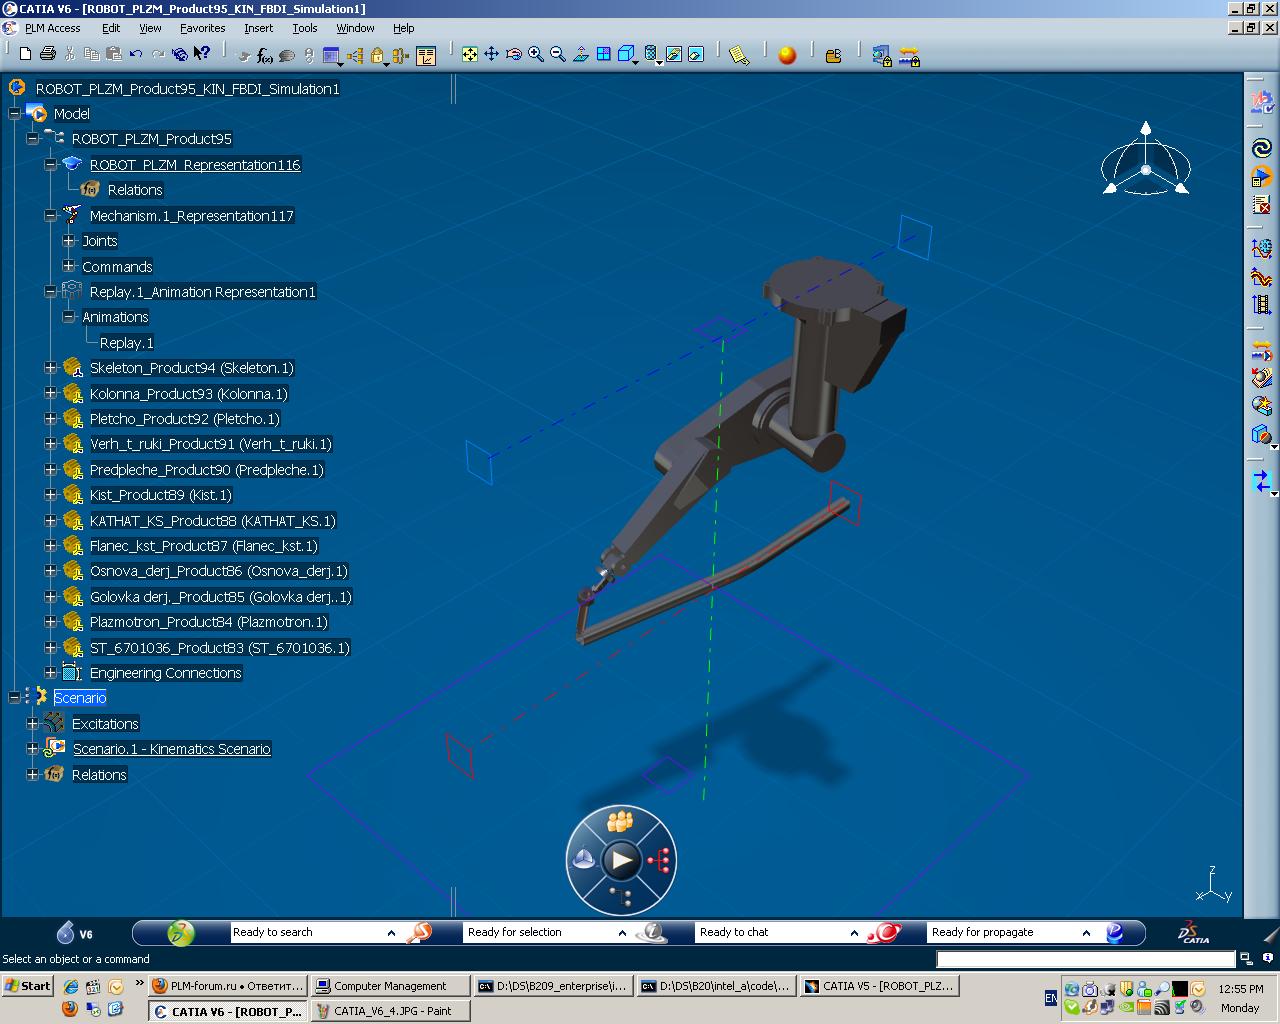Image resolution: width=1280 pixels, height=1024 pixels.
Task: Click the Windows Start button
Action: [28, 986]
